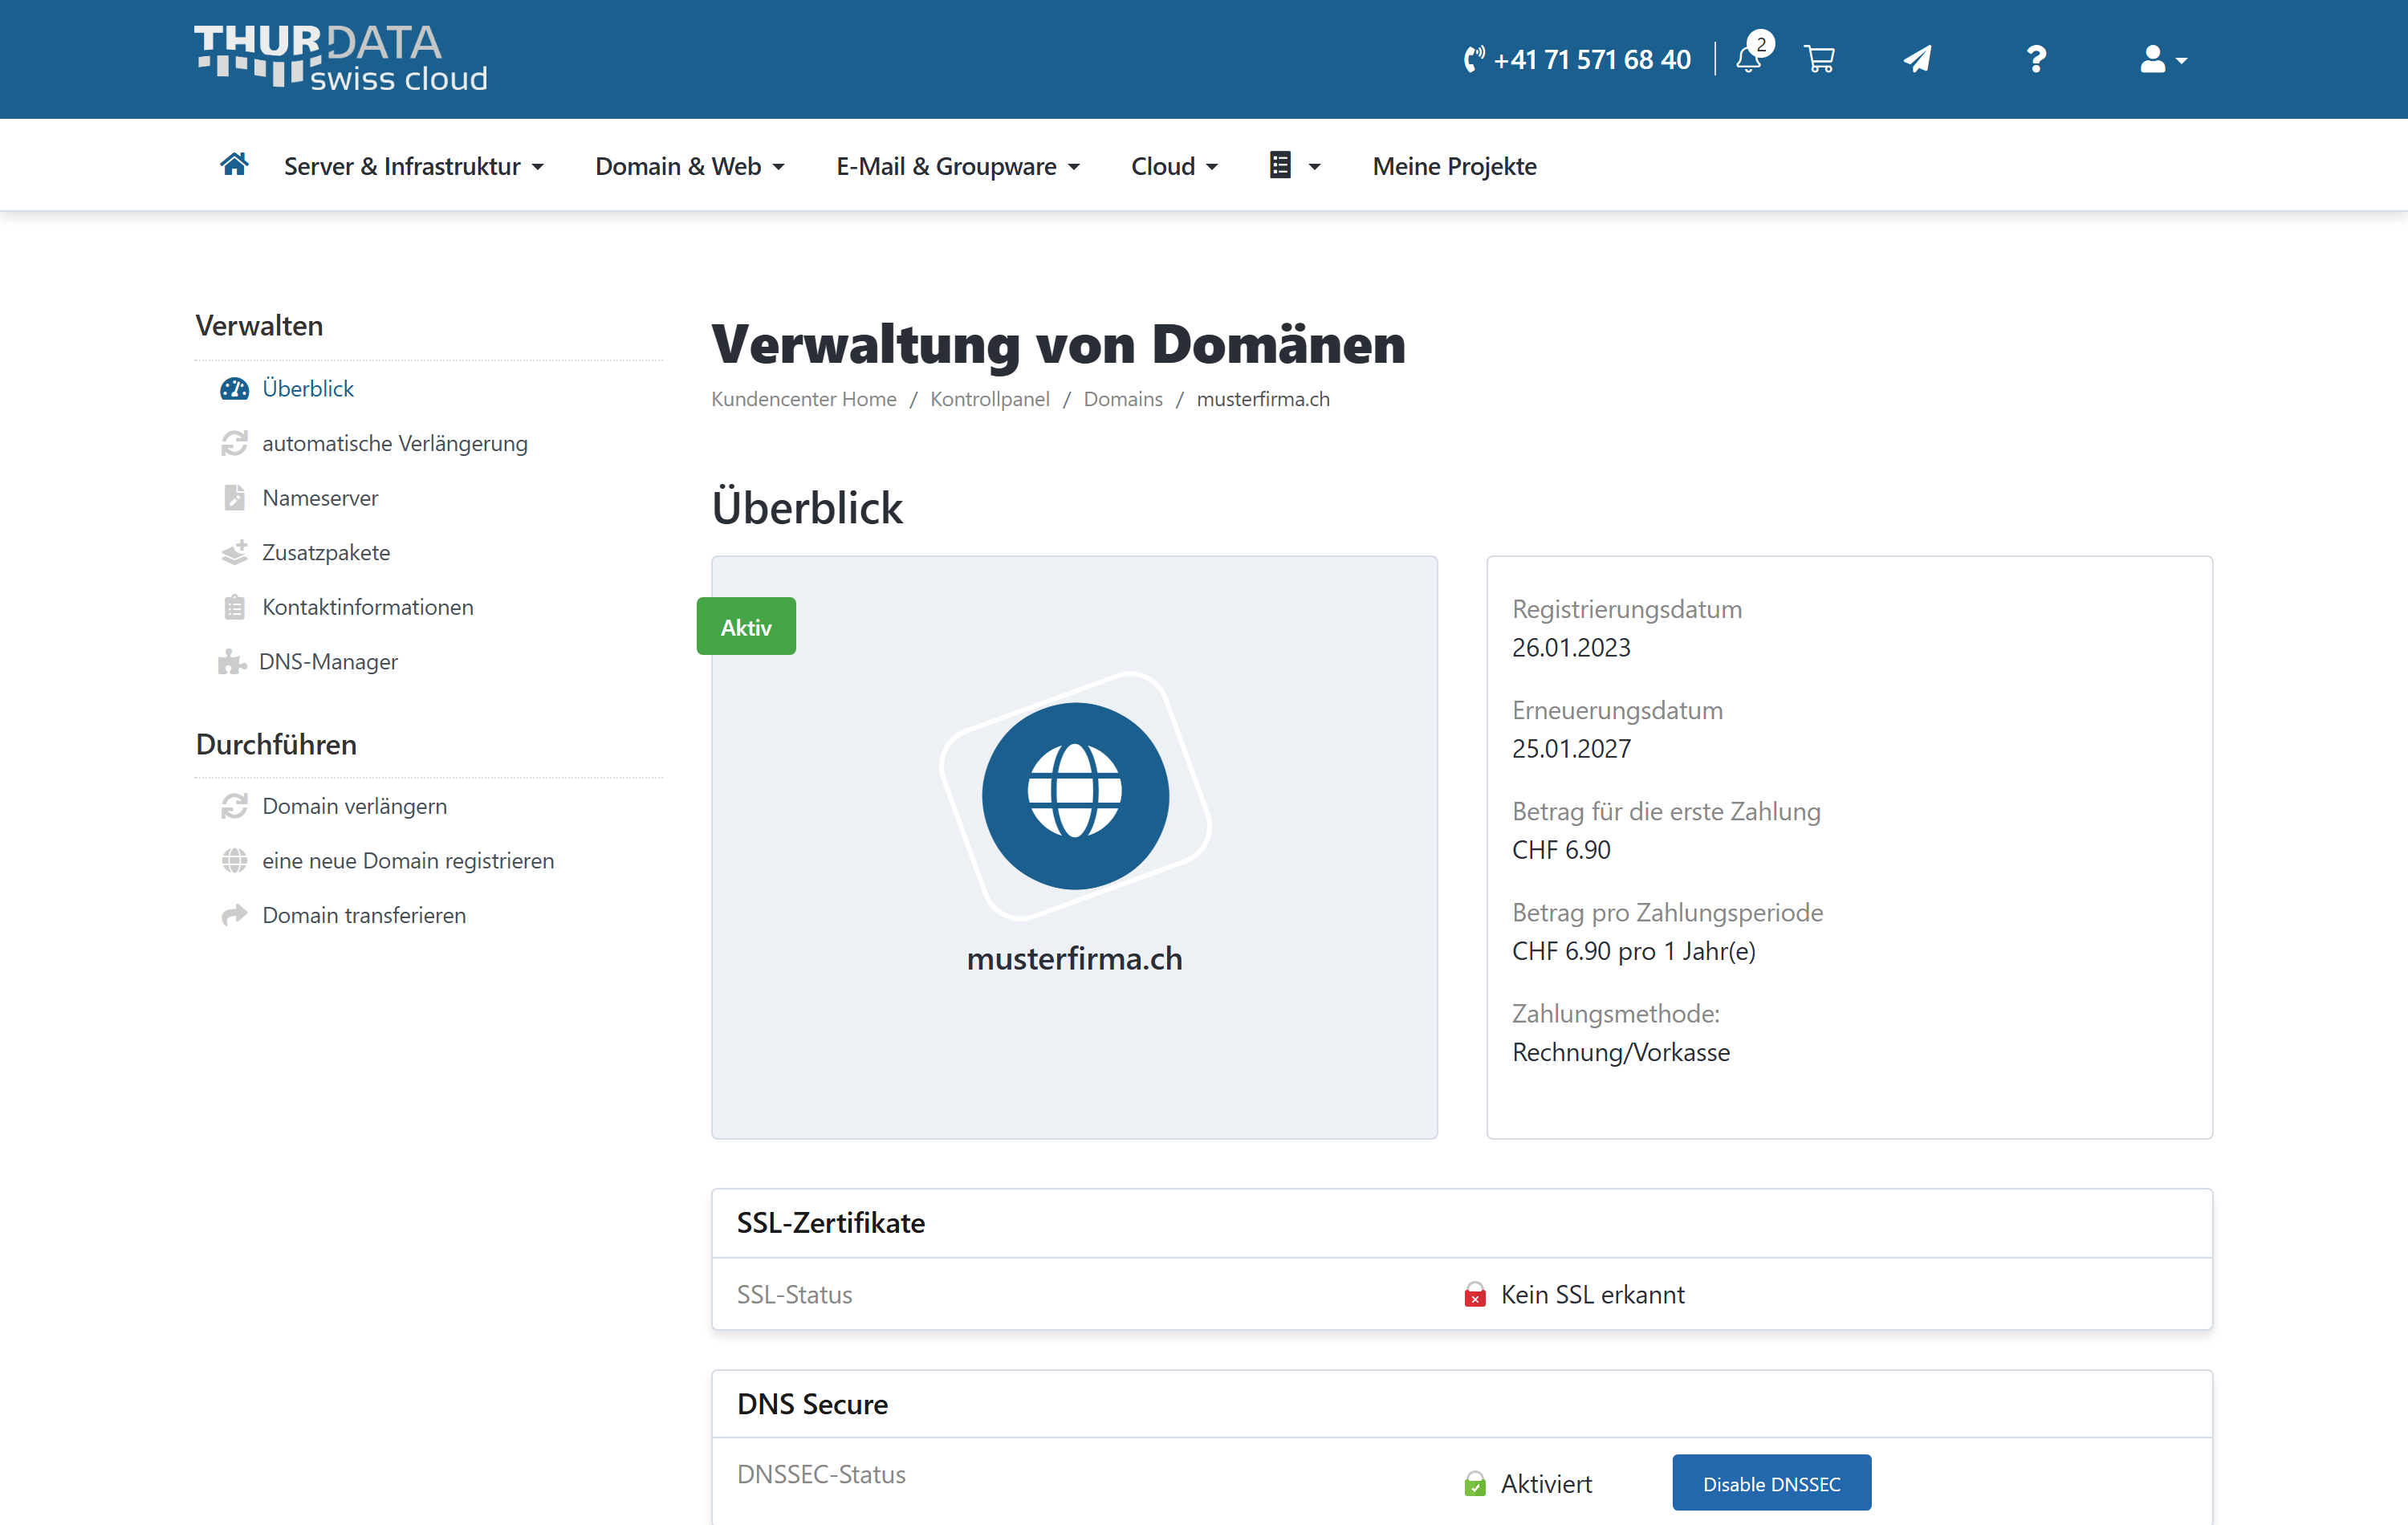Expand the E-Mail & Groupware menu
Image resolution: width=2408 pixels, height=1525 pixels.
point(958,166)
